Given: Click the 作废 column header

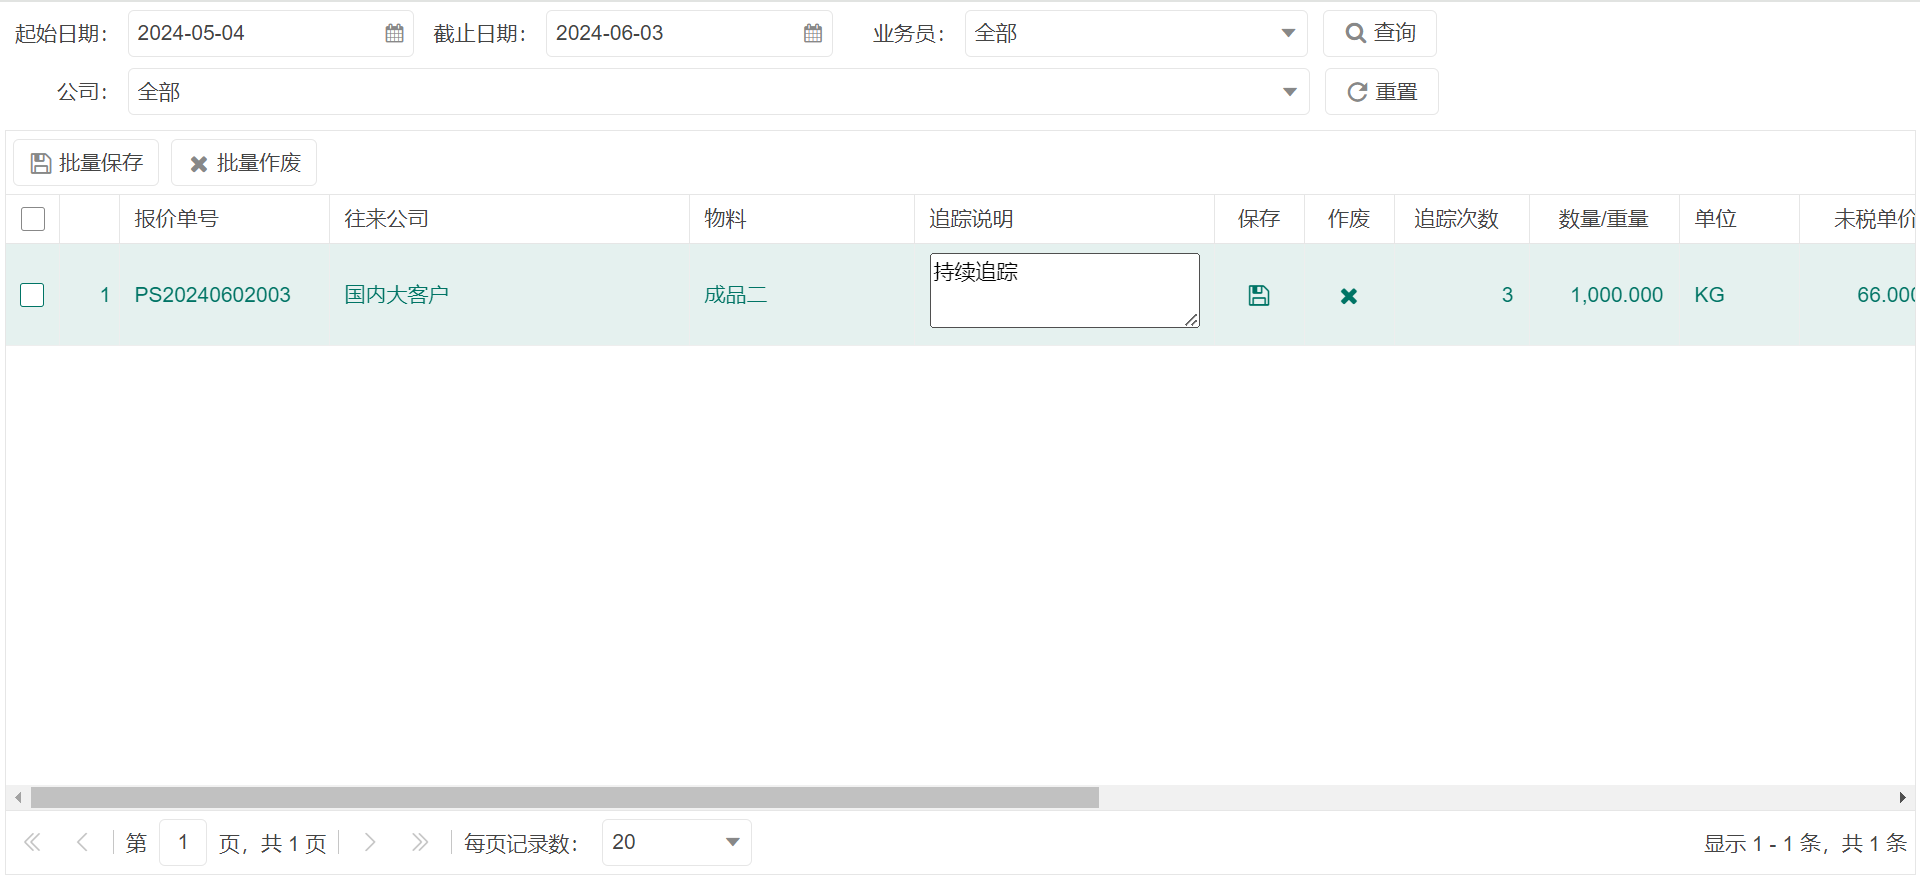Looking at the screenshot, I should click(1350, 219).
